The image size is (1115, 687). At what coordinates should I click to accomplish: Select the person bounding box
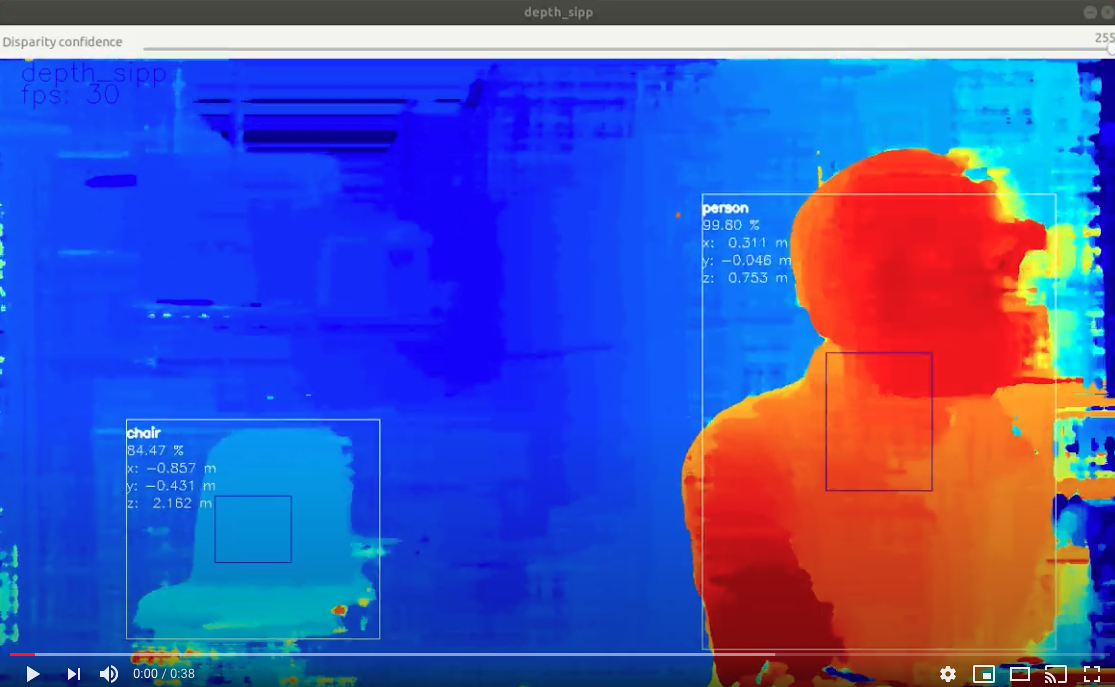[x=880, y=420]
